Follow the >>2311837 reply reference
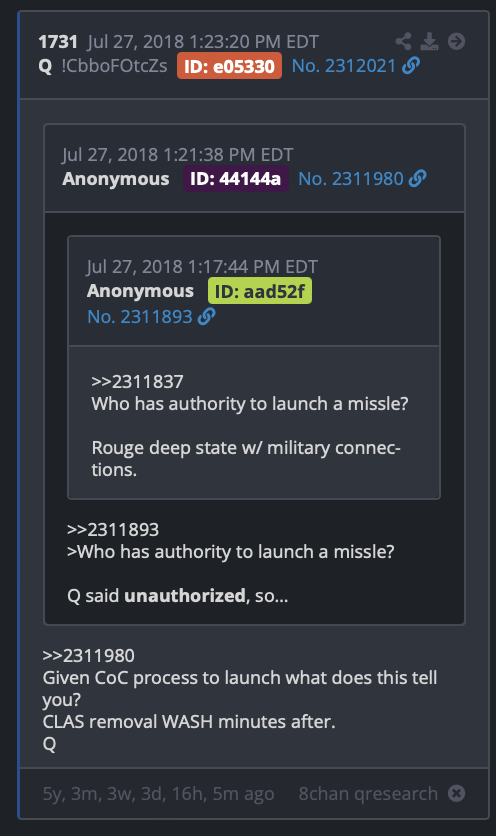This screenshot has width=496, height=836. click(x=138, y=382)
